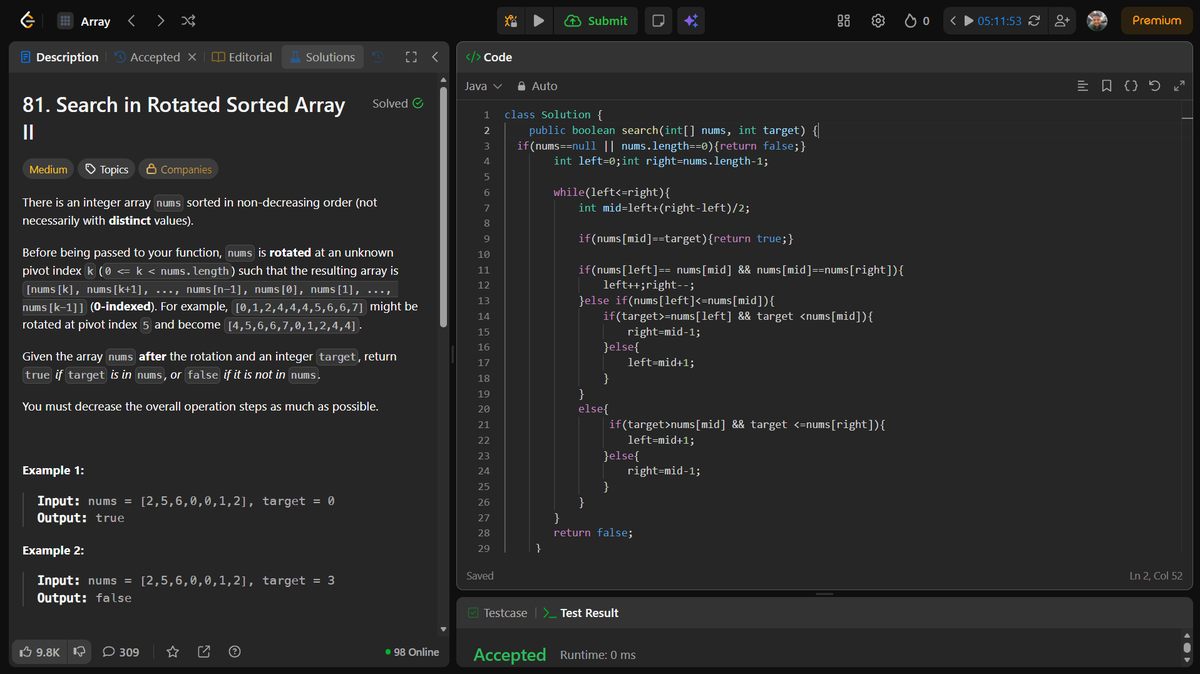Click the debug bug icon

tap(511, 21)
